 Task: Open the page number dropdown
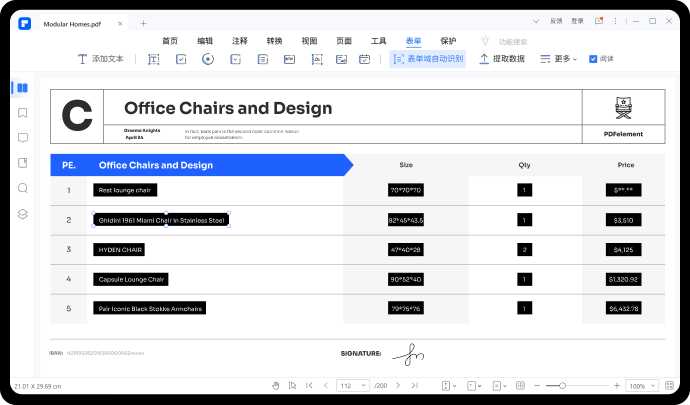[x=353, y=385]
